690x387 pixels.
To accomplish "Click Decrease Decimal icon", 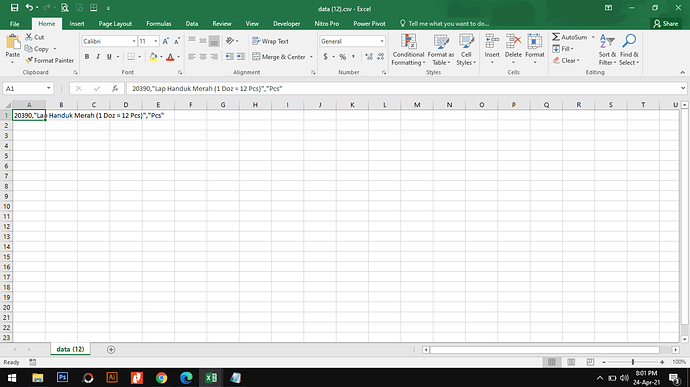I will pos(381,57).
